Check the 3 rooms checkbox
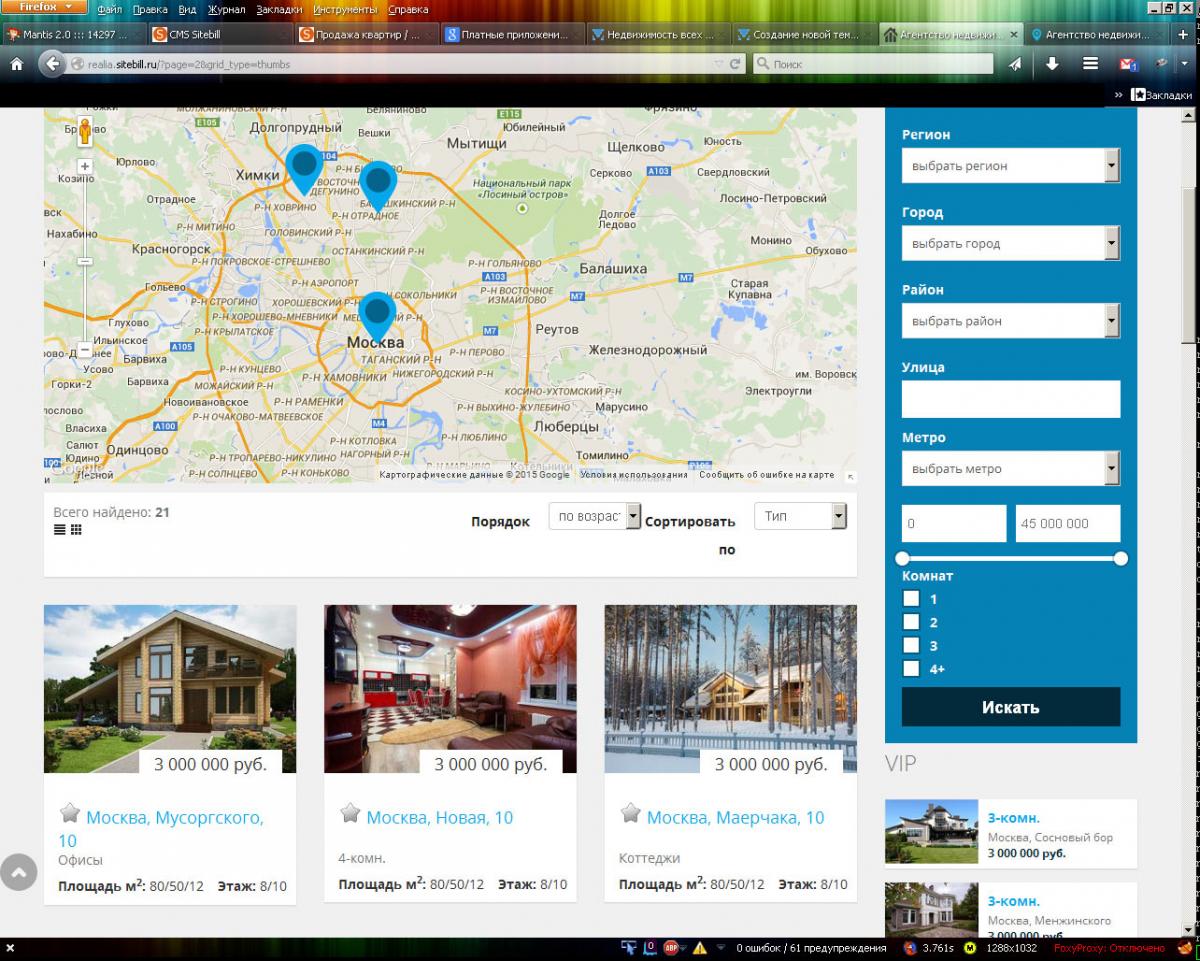This screenshot has width=1200, height=961. 911,645
